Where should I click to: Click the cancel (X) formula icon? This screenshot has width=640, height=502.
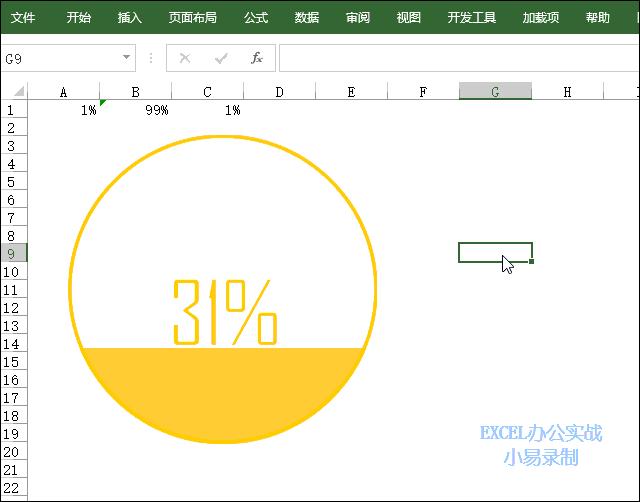[185, 58]
